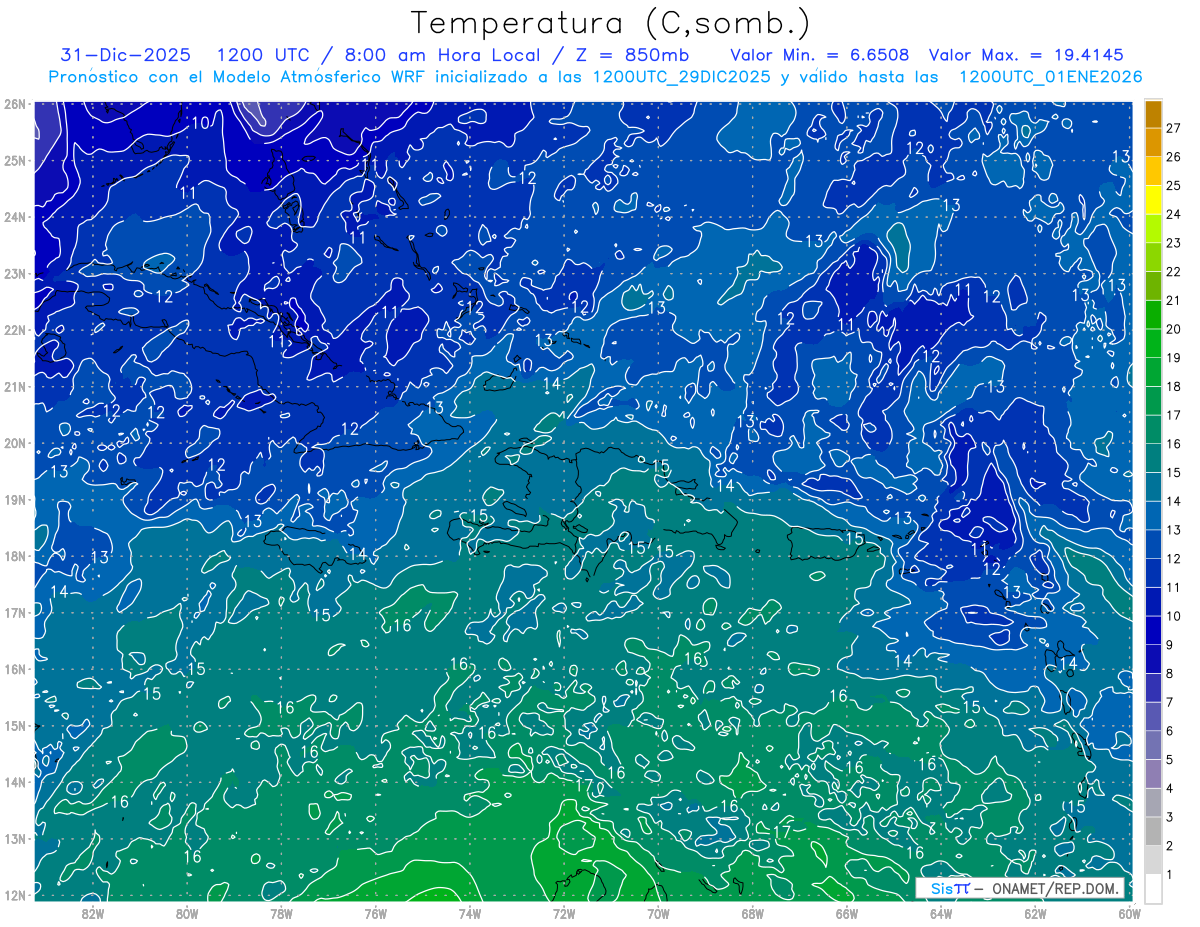
Task: Click the "Sis — ONAMET/REP.DOM." credit box
Action: pyautogui.click(x=1021, y=888)
